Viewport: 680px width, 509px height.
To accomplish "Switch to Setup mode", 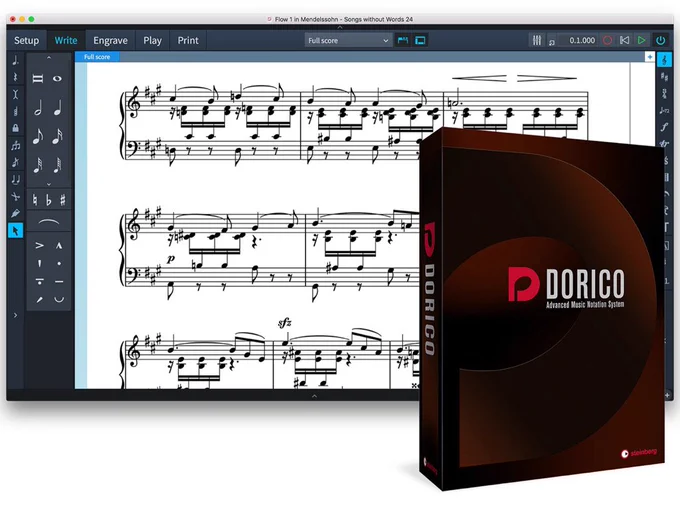I will [x=26, y=40].
